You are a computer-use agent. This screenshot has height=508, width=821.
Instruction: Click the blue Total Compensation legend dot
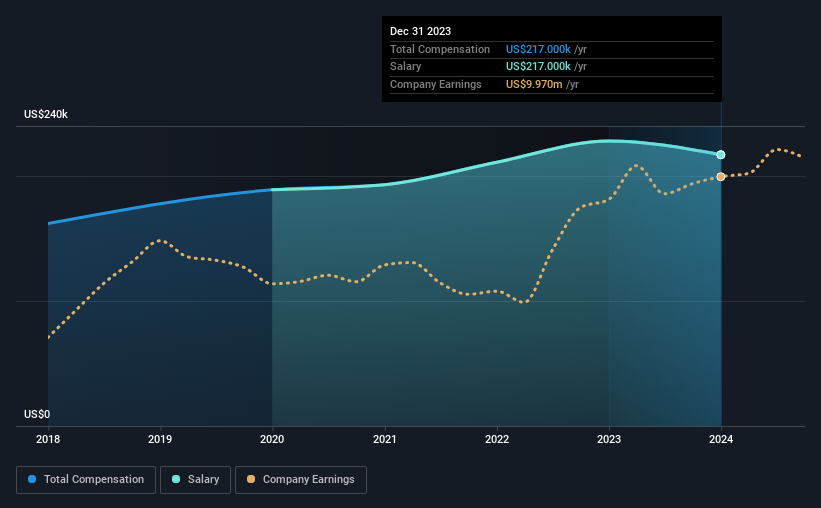tap(32, 479)
